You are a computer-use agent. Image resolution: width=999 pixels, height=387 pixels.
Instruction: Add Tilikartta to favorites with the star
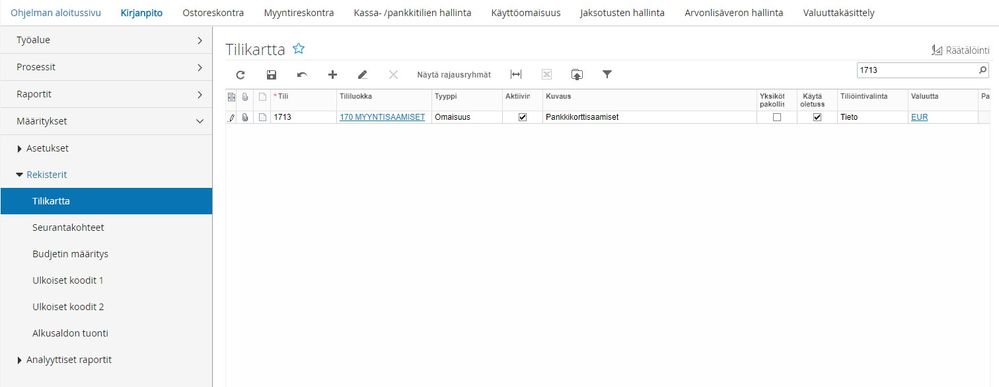tap(298, 49)
